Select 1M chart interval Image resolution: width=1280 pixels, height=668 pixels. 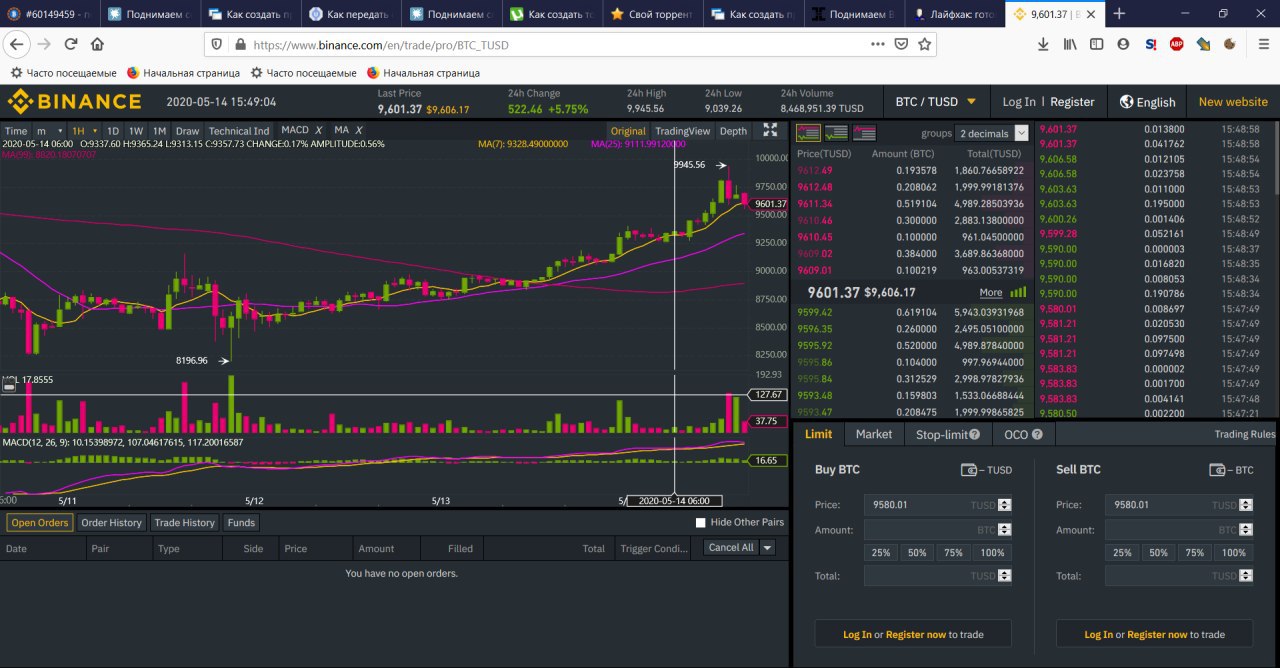pos(159,131)
